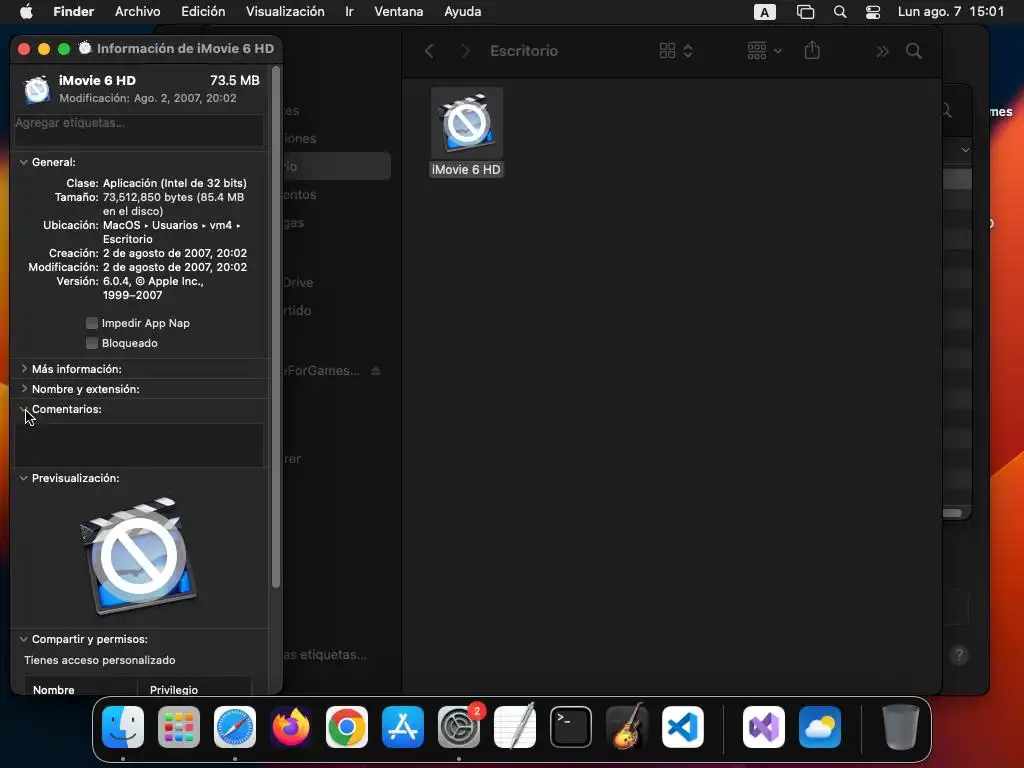Open the group-by dropdown in toolbar

764,51
